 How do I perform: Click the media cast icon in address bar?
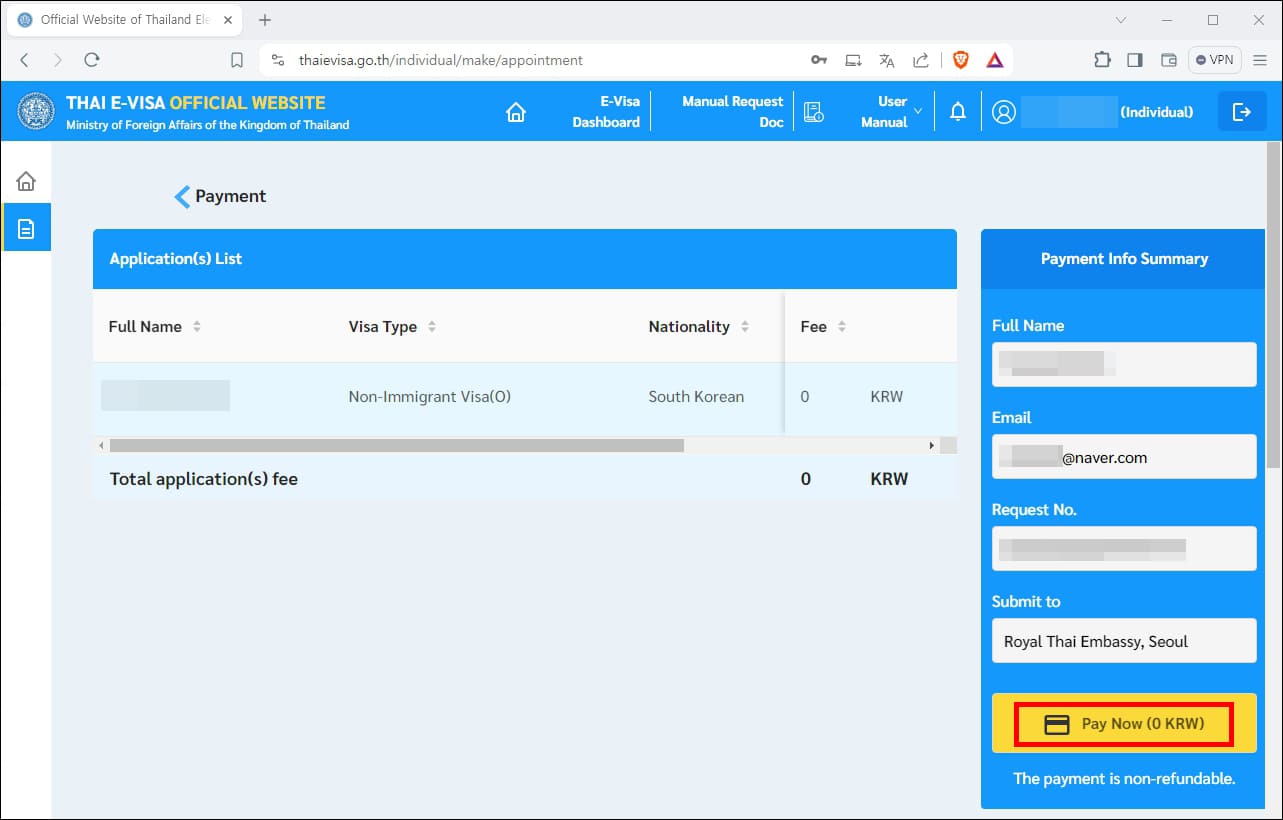coord(853,60)
